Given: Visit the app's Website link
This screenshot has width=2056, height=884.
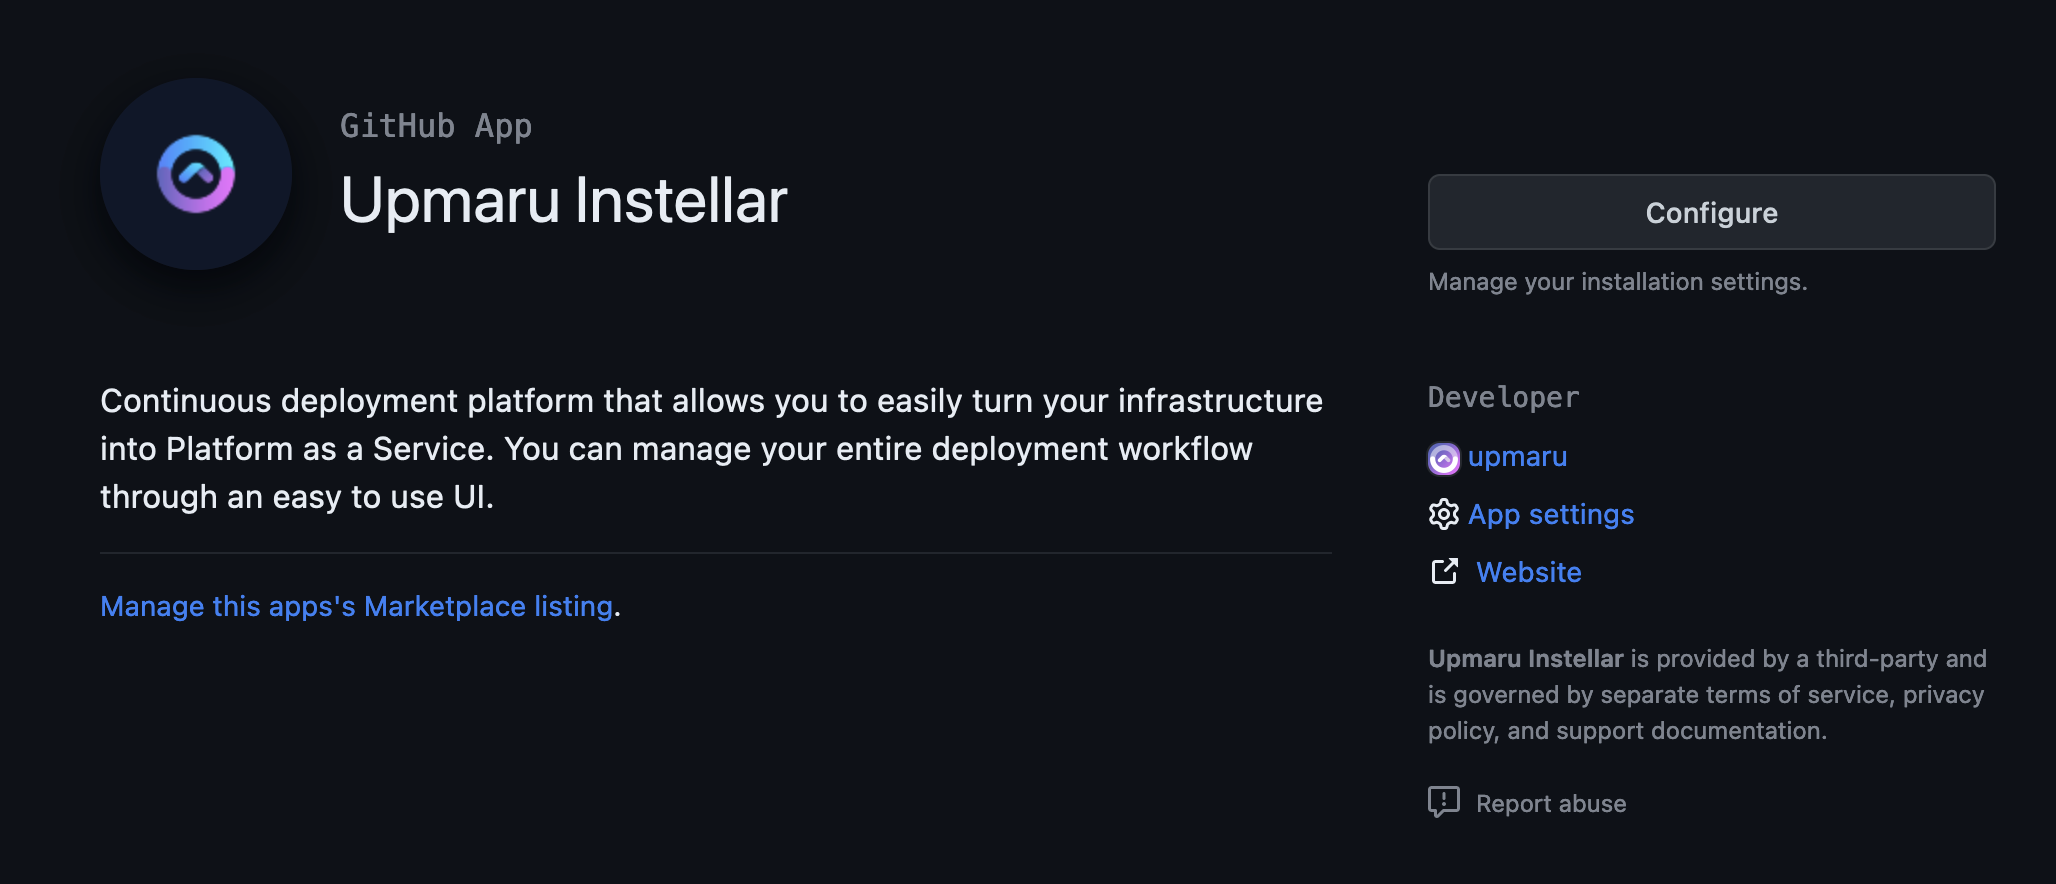Looking at the screenshot, I should click(x=1528, y=572).
